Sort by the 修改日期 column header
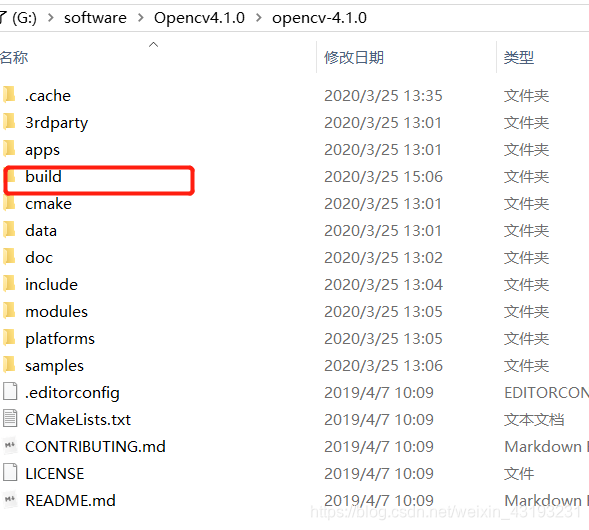 click(354, 58)
